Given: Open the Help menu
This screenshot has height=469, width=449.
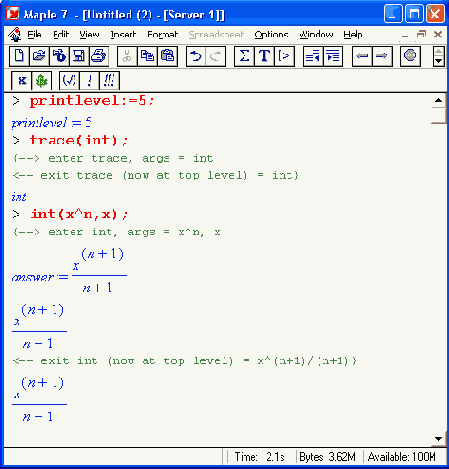Looking at the screenshot, I should 353,35.
